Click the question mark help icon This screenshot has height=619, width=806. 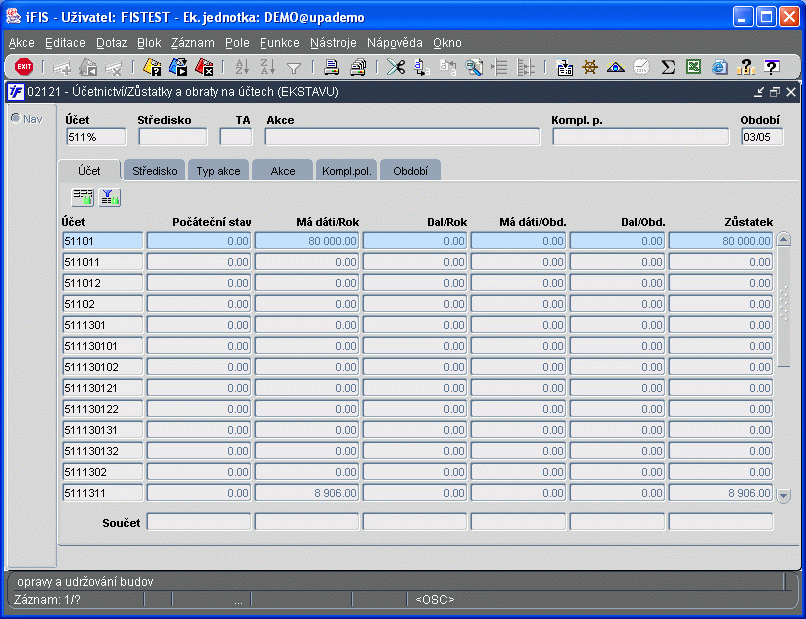coord(771,67)
